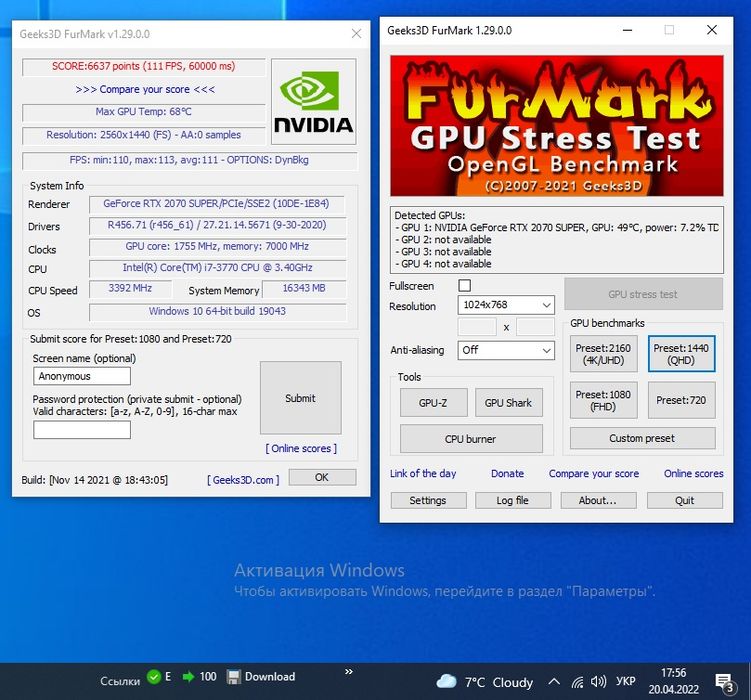The width and height of the screenshot is (751, 700).
Task: Enable the Fullscreen checkbox
Action: tap(465, 285)
